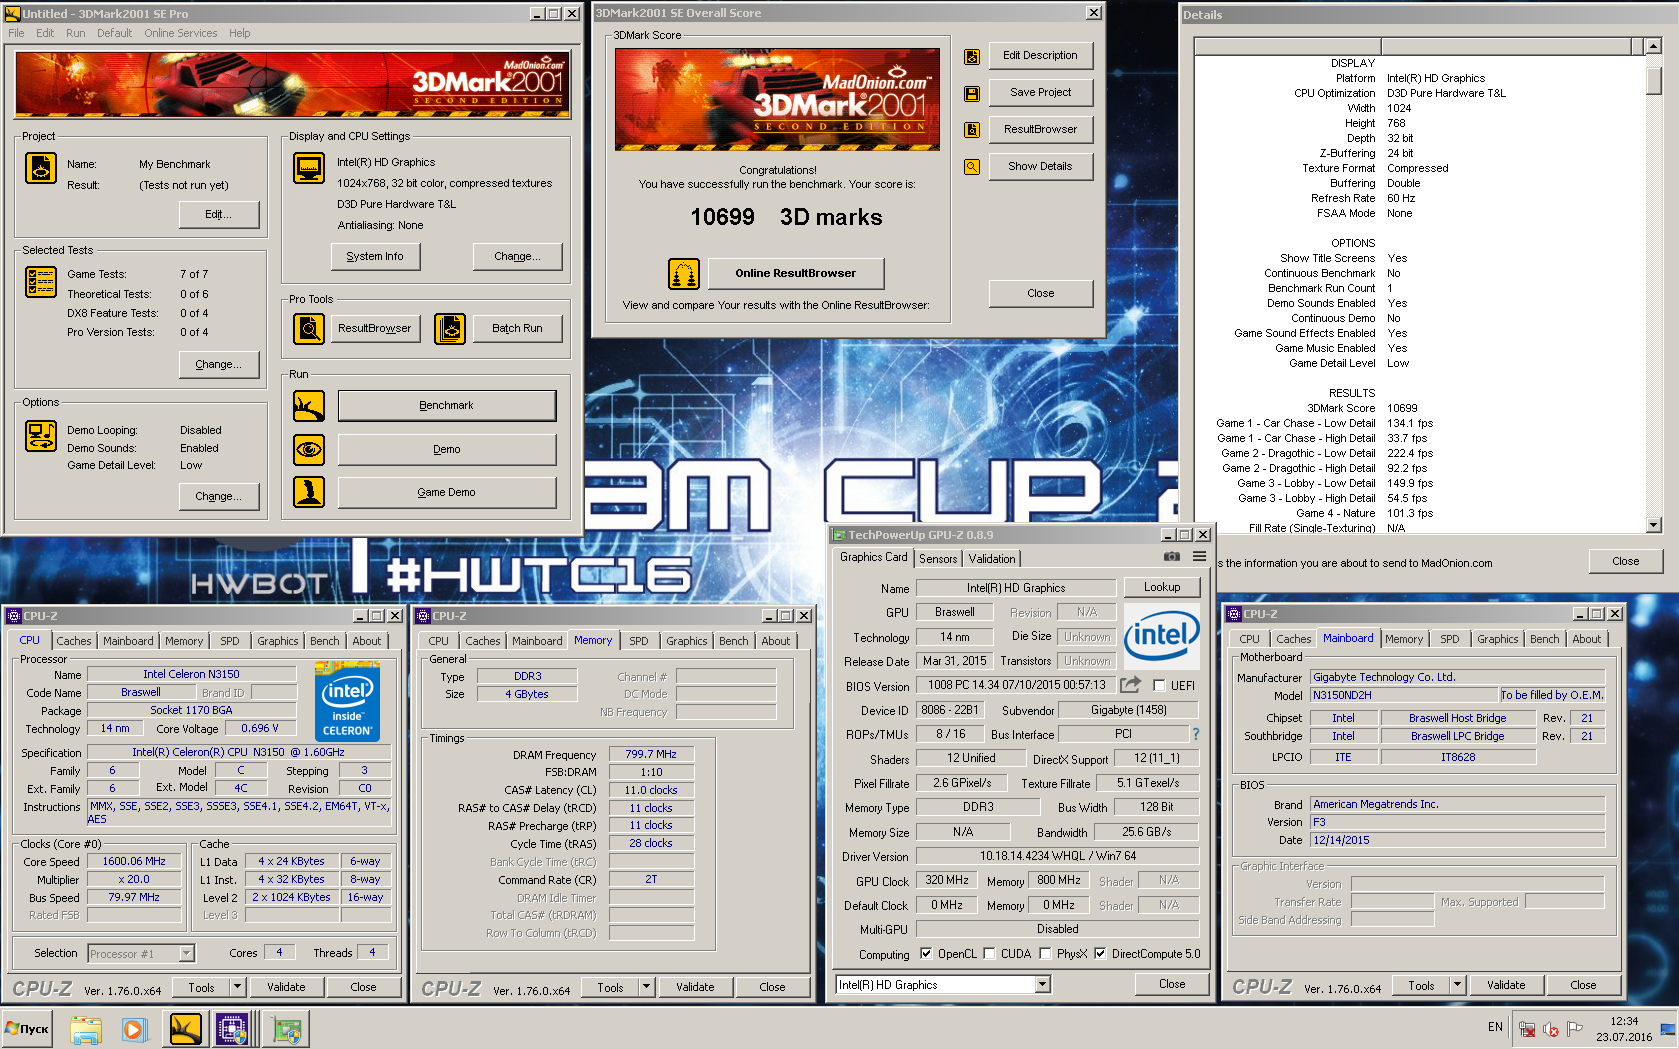The width and height of the screenshot is (1679, 1049).
Task: Open the Online Services menu
Action: tap(180, 33)
